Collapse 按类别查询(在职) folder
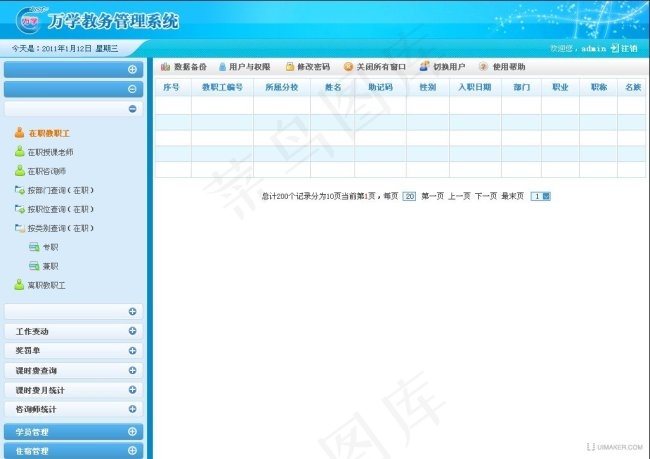Image resolution: width=650 pixels, height=459 pixels. click(x=54, y=228)
